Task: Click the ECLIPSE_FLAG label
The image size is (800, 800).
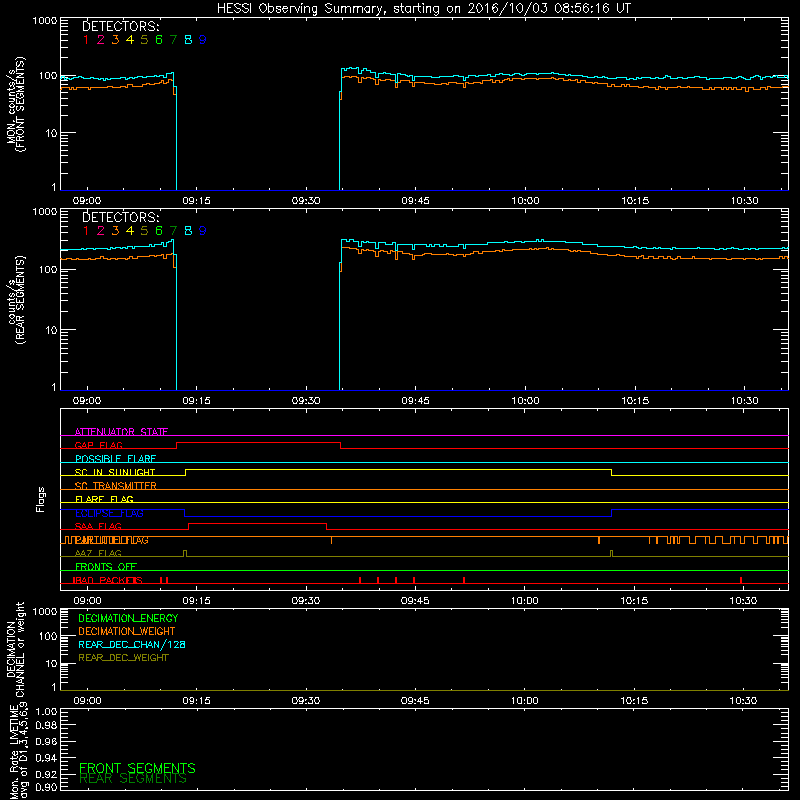Action: (109, 513)
